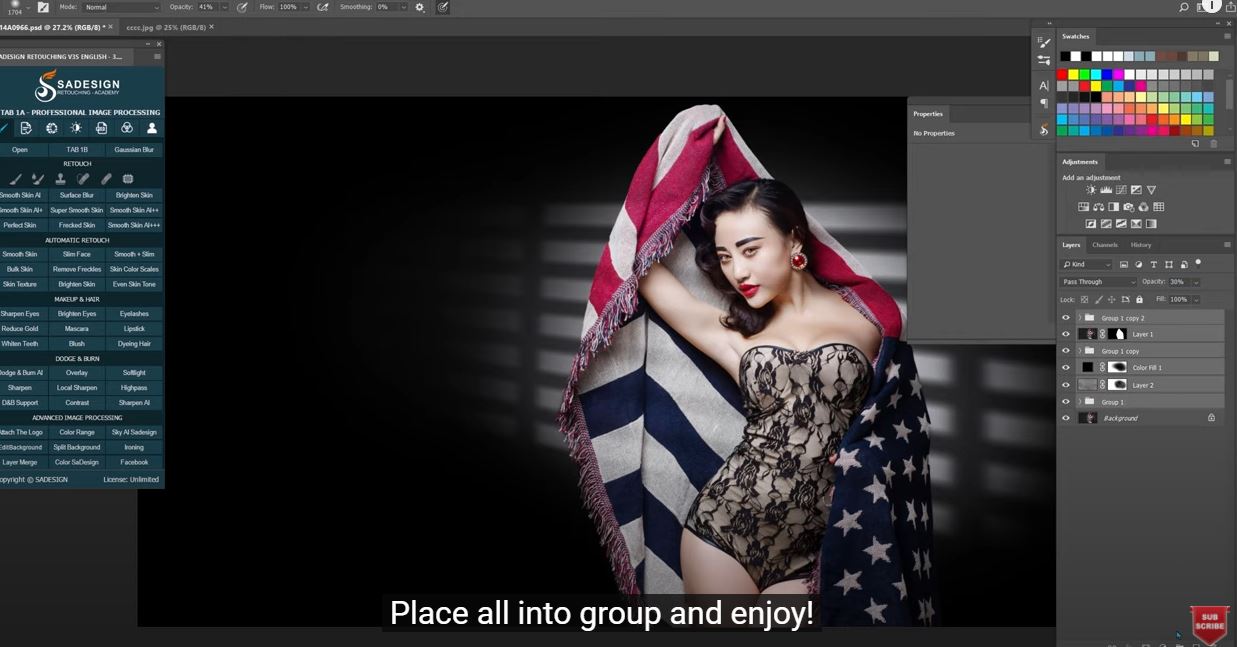
Task: Switch to the cccc.jpg document tab
Action: point(164,26)
